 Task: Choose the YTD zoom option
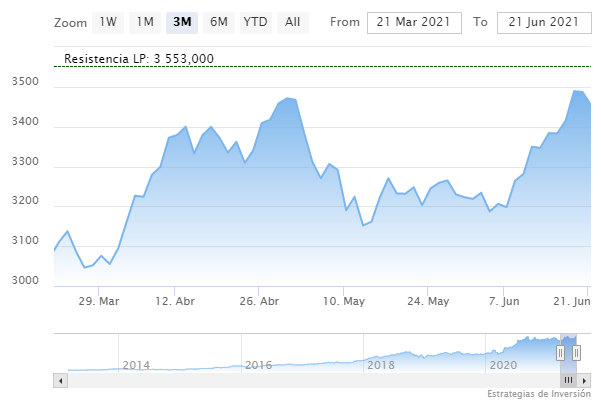coord(255,22)
